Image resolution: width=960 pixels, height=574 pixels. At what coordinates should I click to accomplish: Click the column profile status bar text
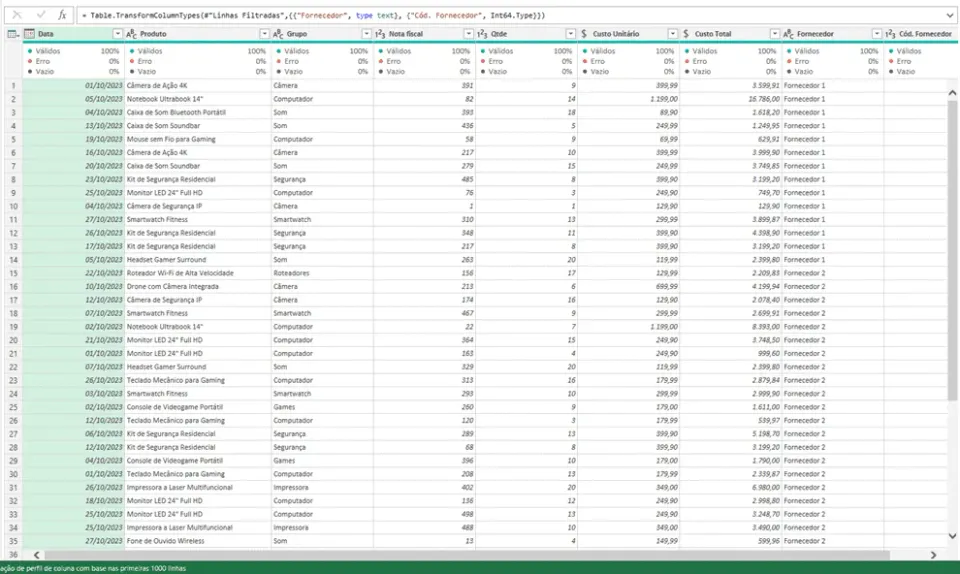[93, 568]
